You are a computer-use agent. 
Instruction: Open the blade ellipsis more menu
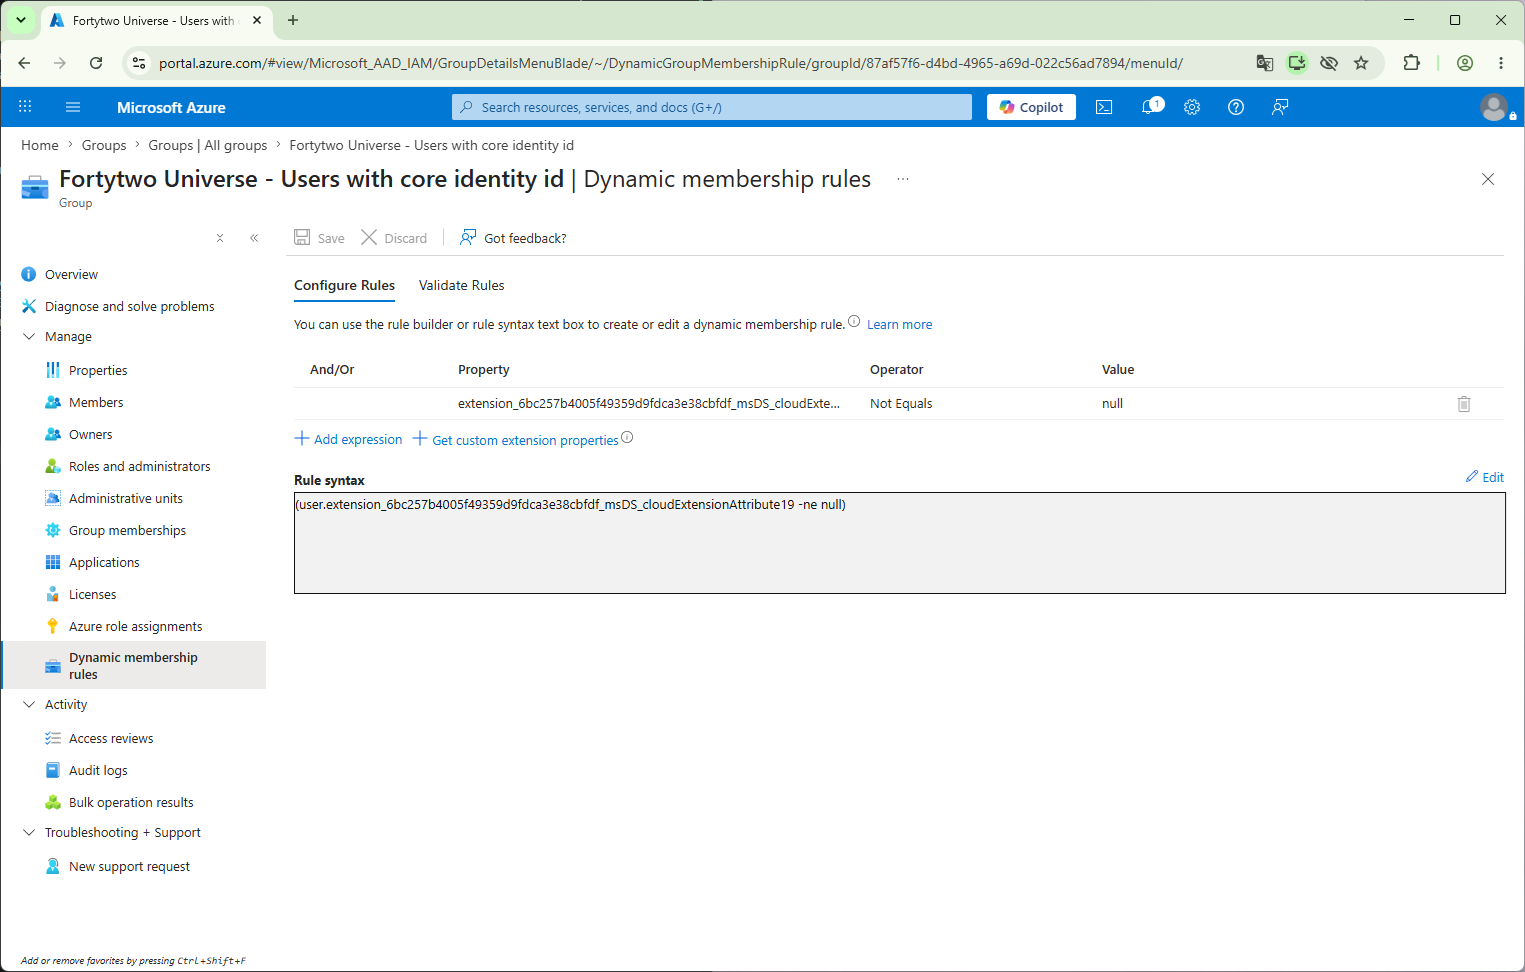point(903,179)
